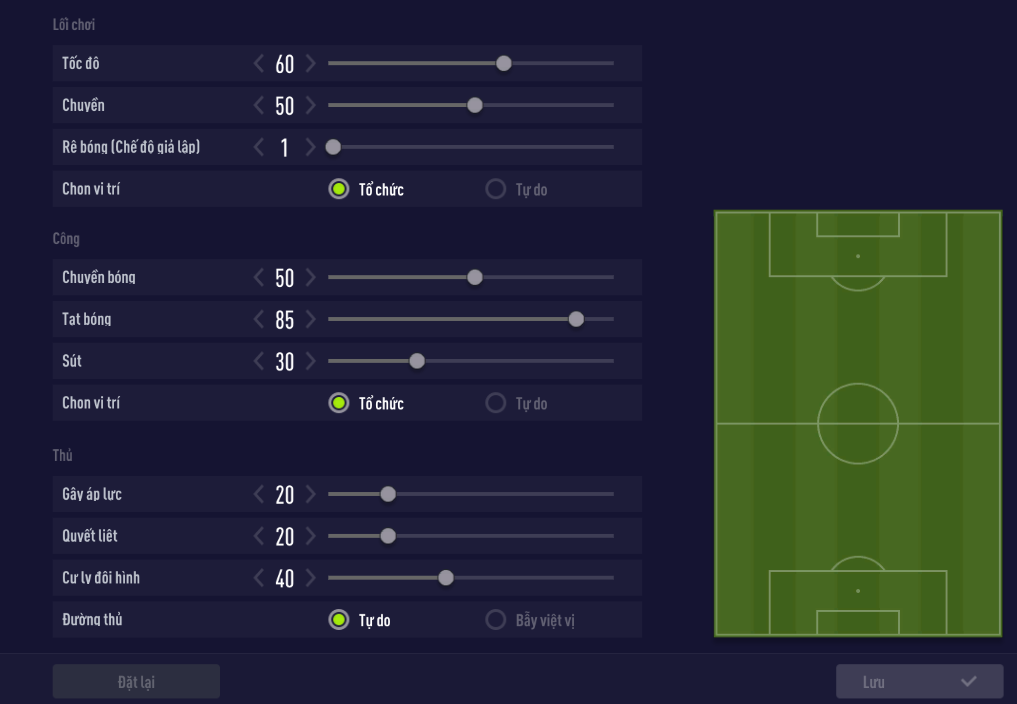1017x704 pixels.
Task: Click the Tạt bóng slider handle
Action: pyautogui.click(x=576, y=320)
